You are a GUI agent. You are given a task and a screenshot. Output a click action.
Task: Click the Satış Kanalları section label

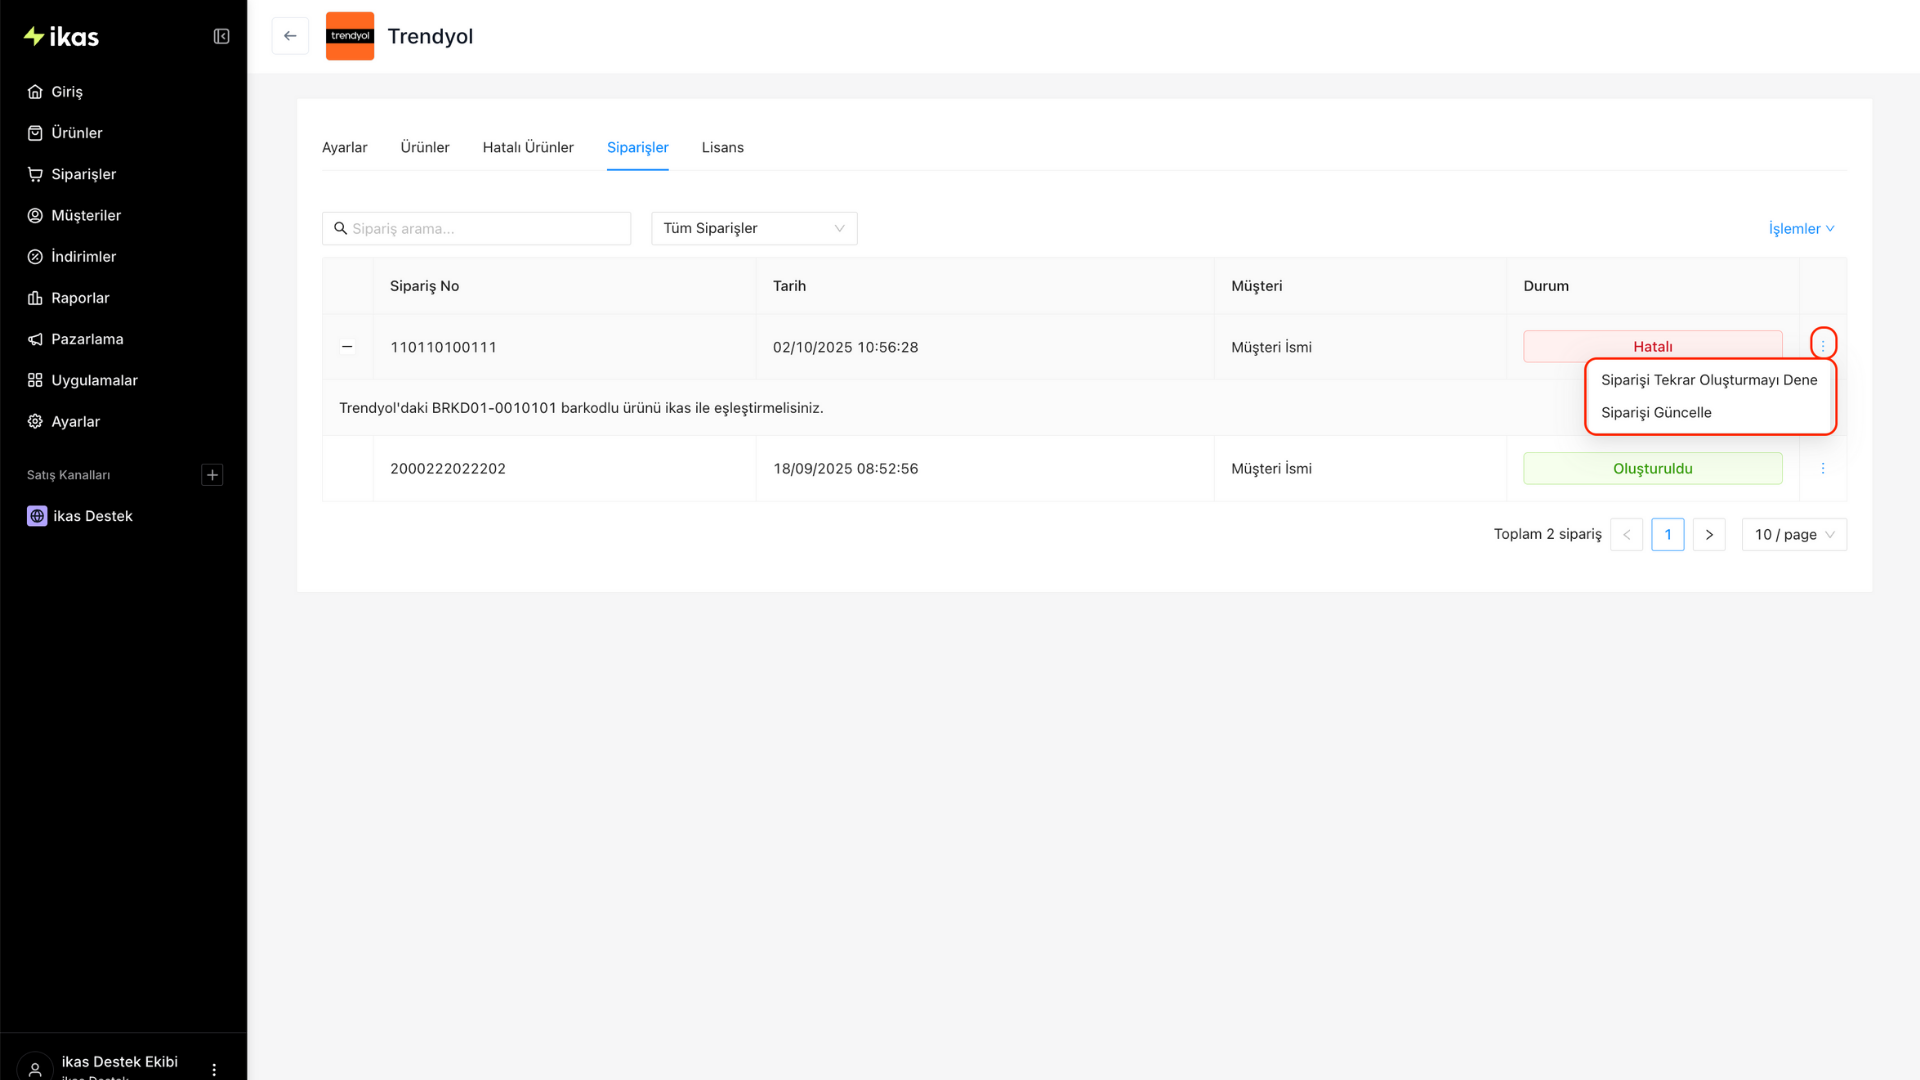(x=68, y=475)
